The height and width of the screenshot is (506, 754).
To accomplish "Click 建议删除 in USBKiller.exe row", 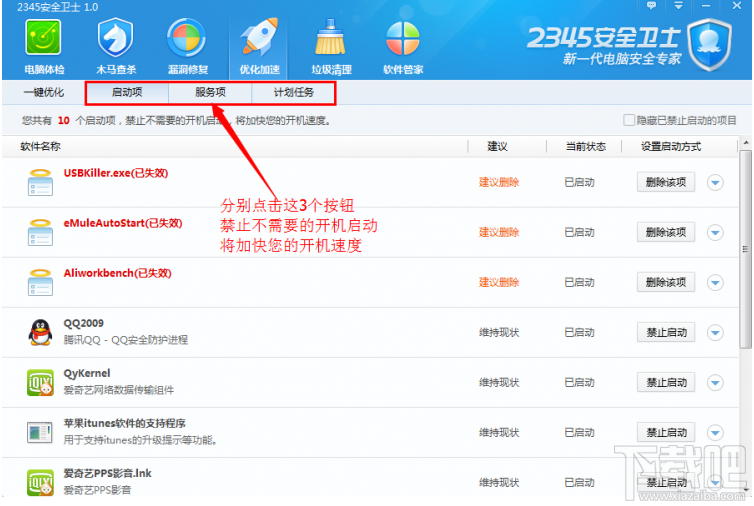I will (x=499, y=182).
